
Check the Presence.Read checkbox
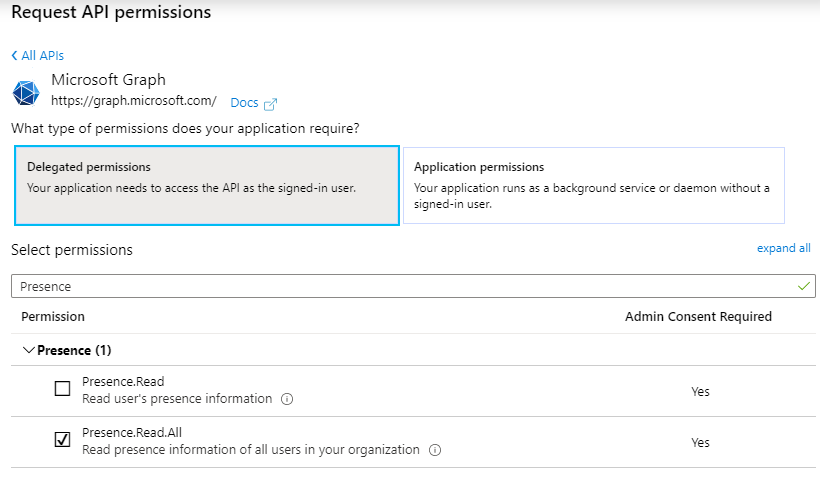(62, 388)
